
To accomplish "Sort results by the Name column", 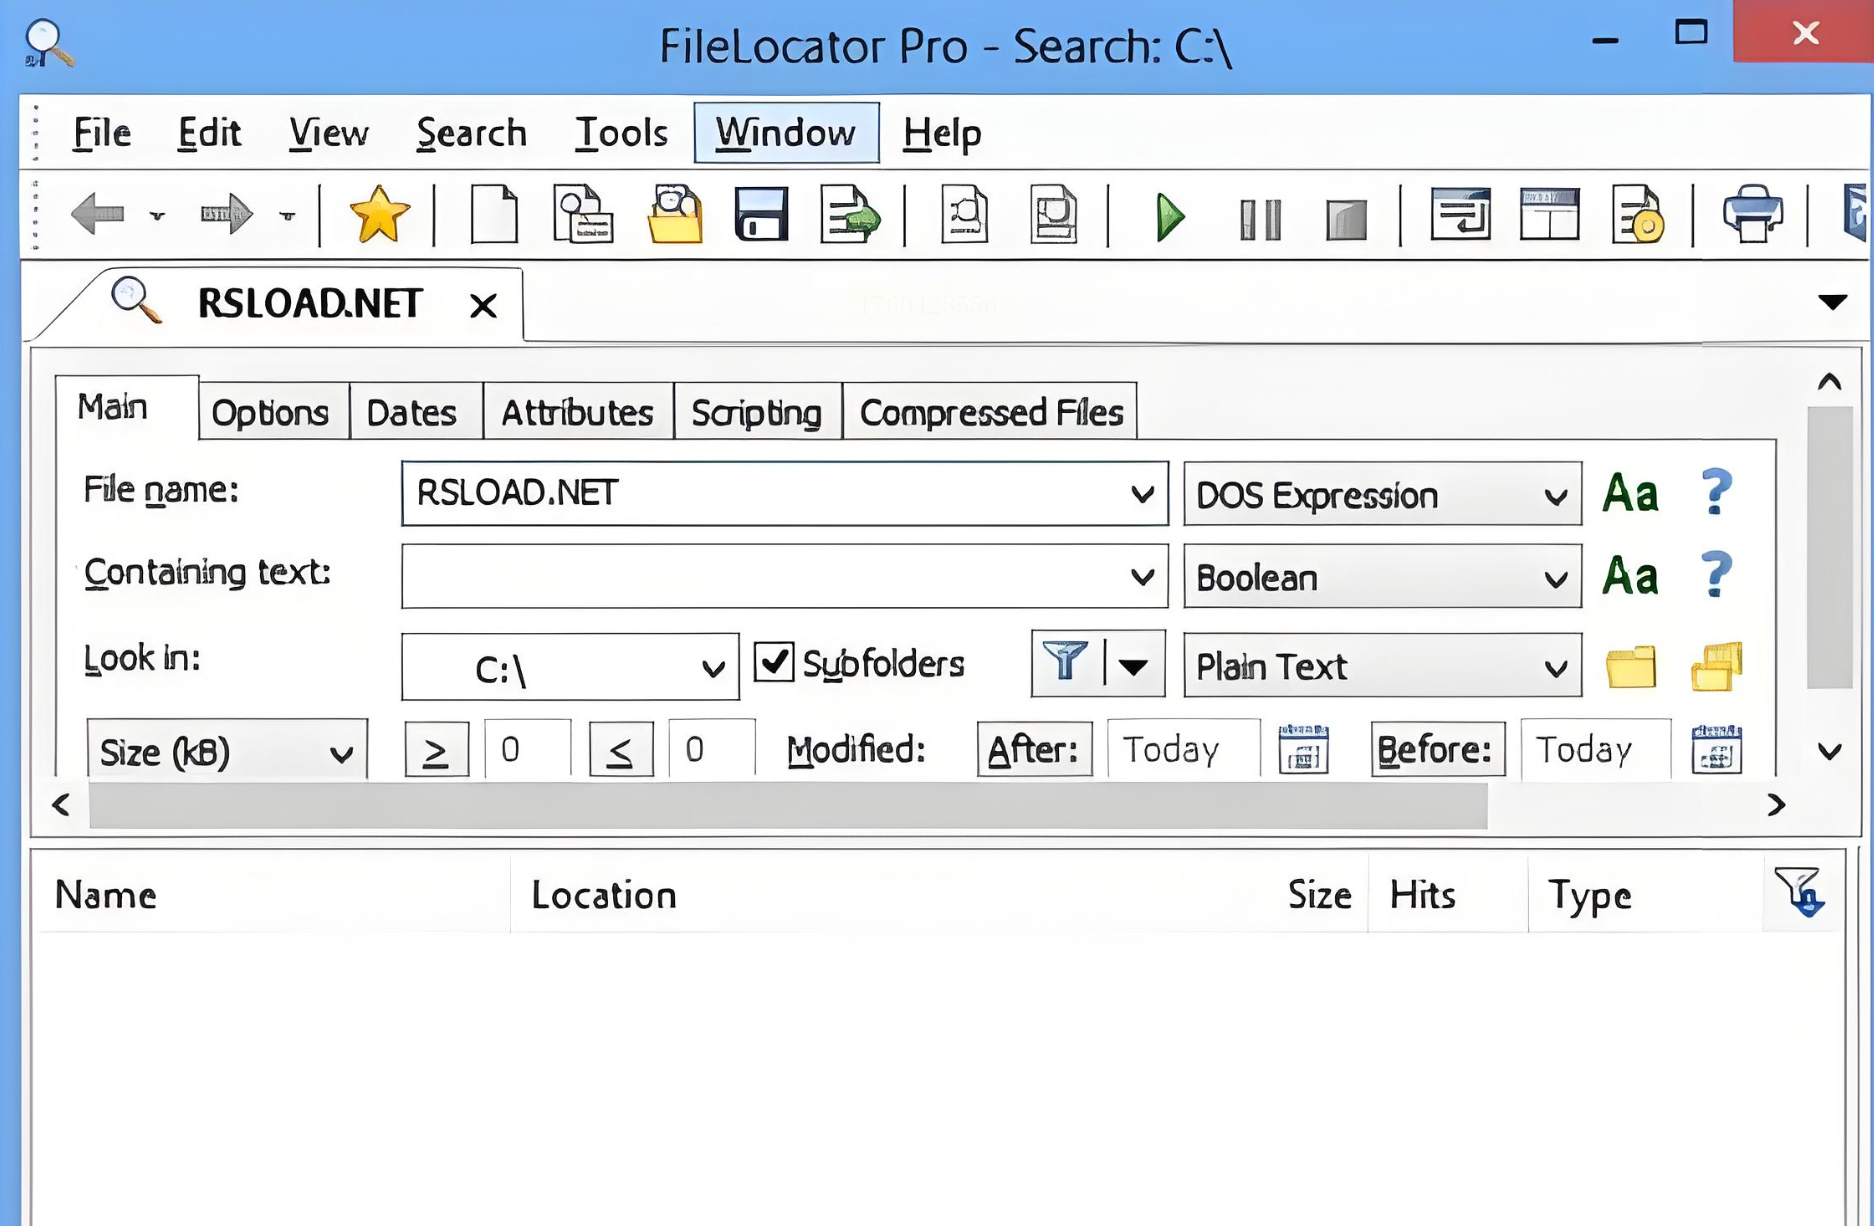I will [273, 894].
